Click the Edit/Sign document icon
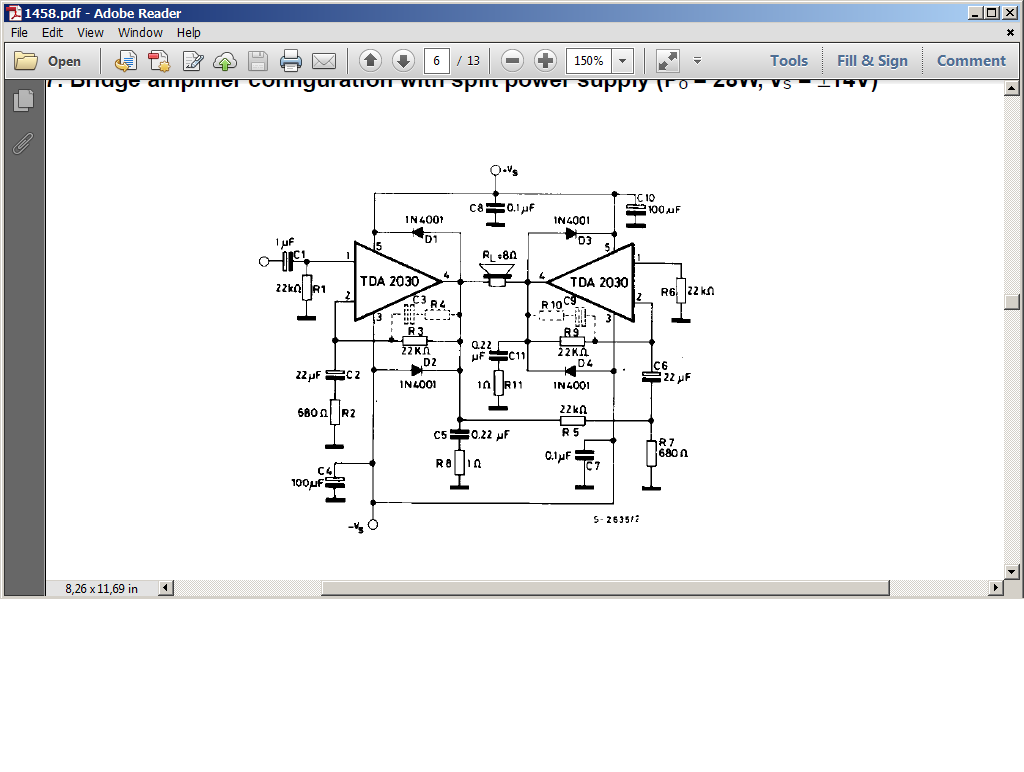Screen dimensions: 1024x772 [193, 61]
